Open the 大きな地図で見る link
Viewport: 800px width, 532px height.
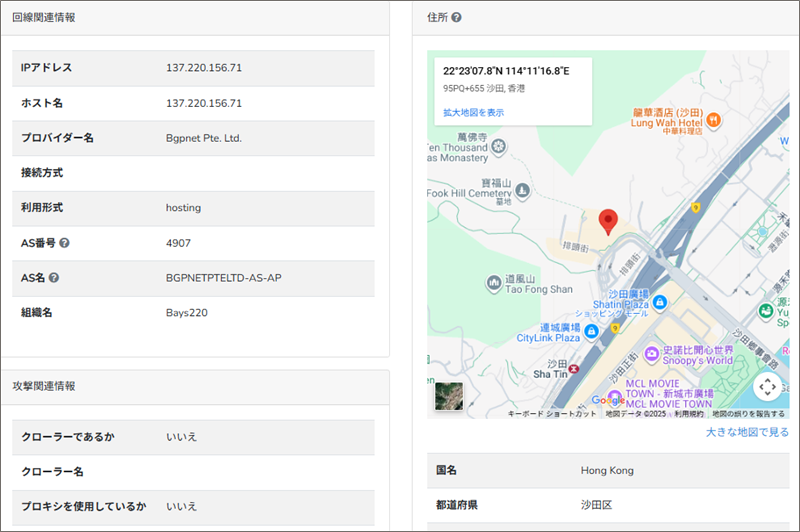pos(746,432)
